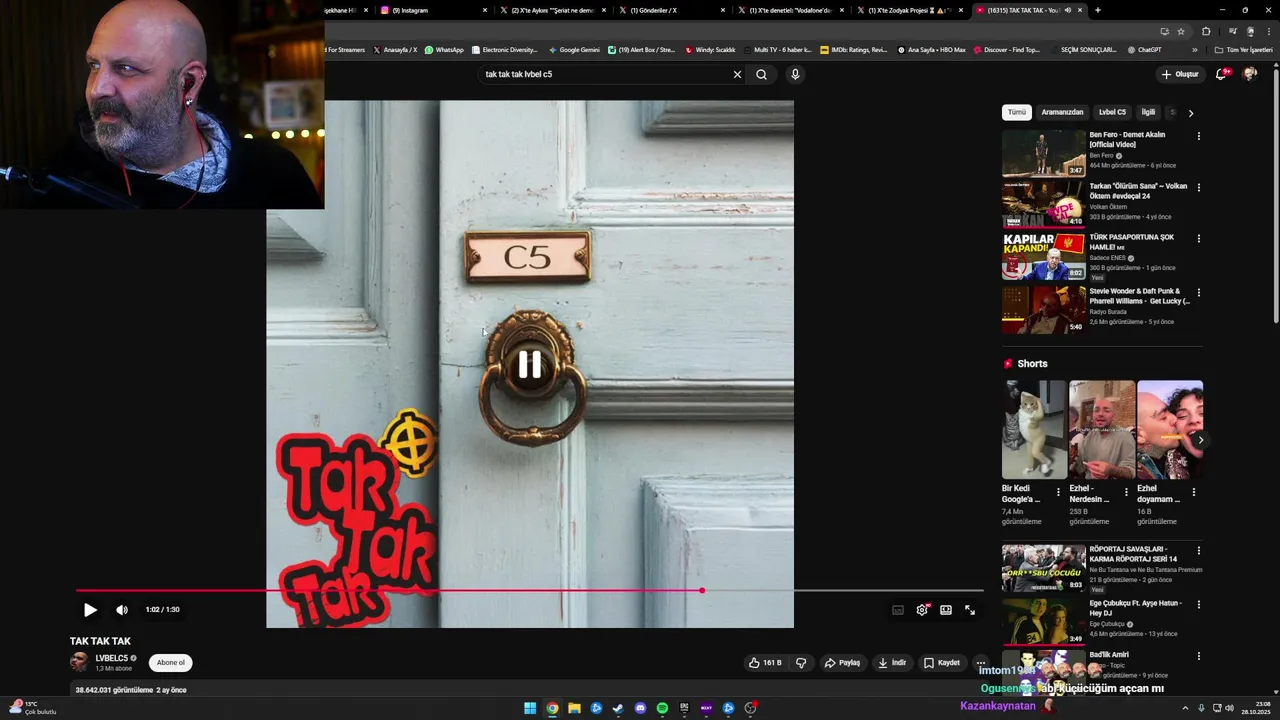Screen dimensions: 1280x720
Task: Open the video settings gear
Action: point(922,610)
